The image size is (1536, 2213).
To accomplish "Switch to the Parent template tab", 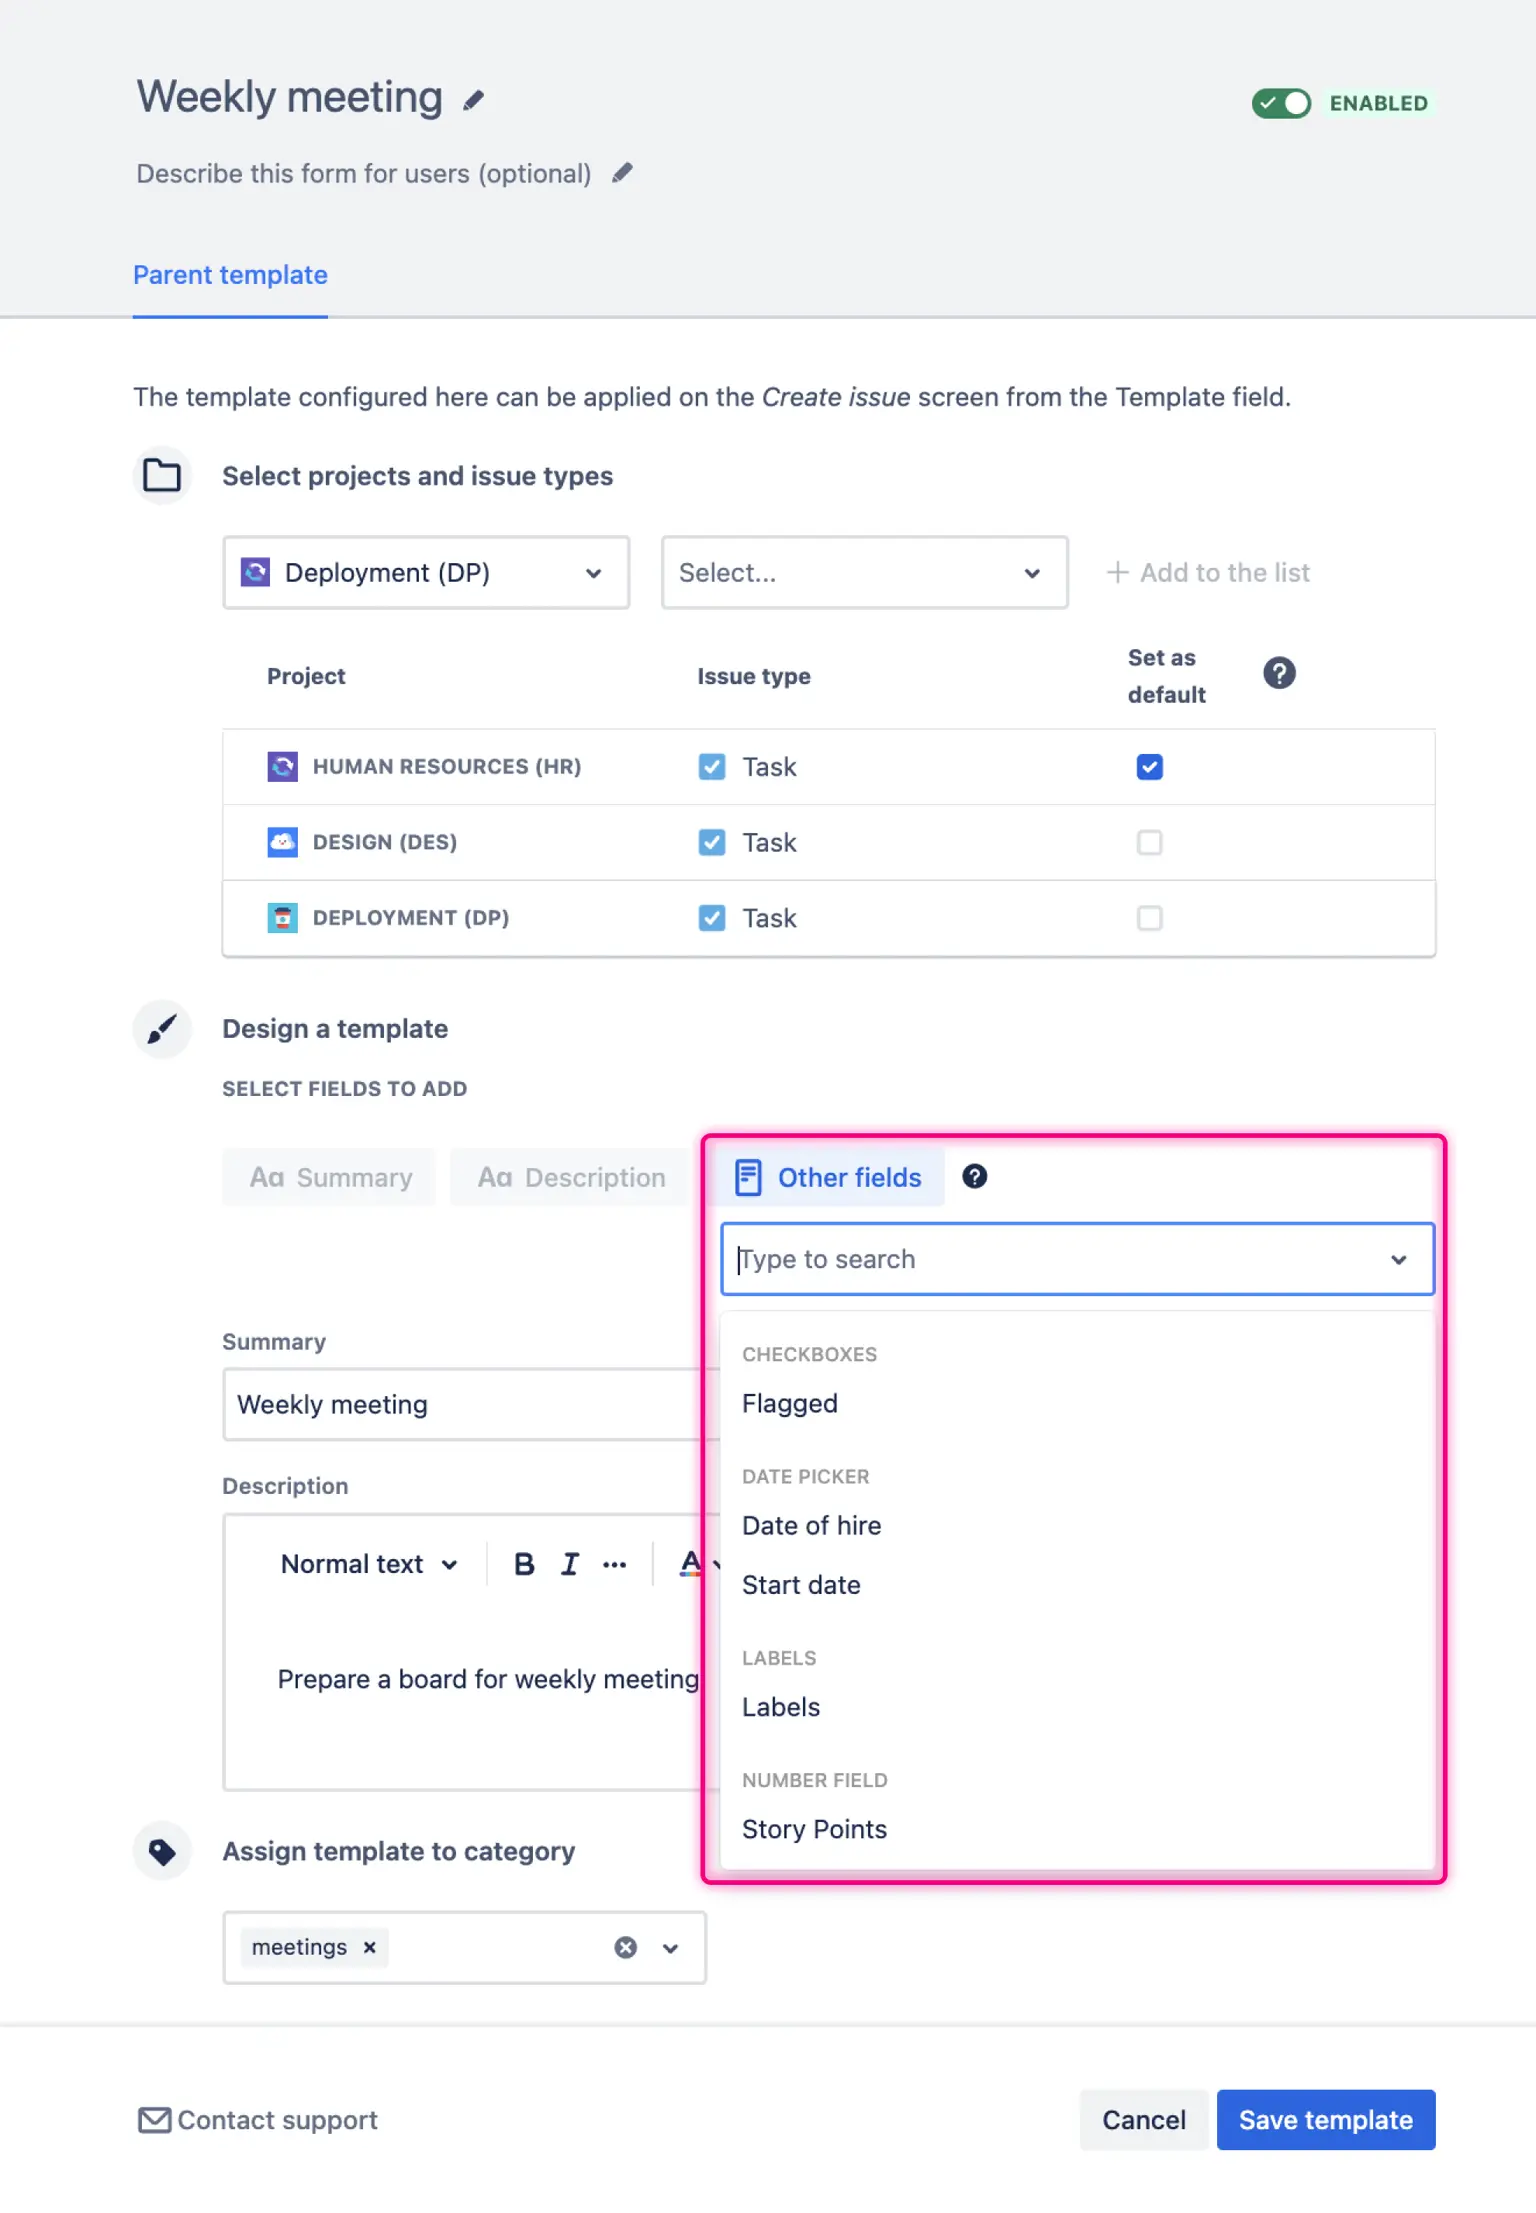I will (x=230, y=275).
